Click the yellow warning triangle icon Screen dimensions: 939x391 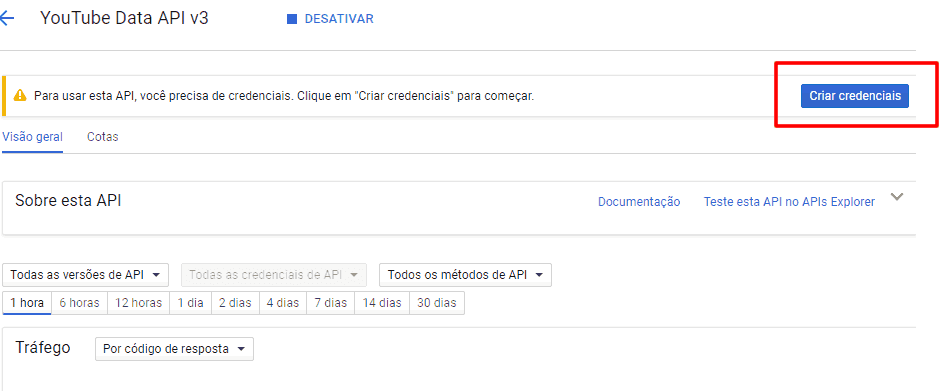click(x=21, y=96)
